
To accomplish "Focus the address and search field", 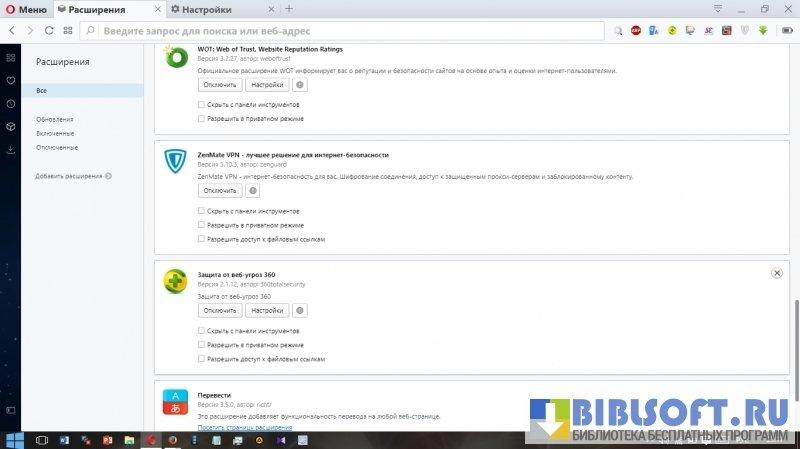I will pos(342,31).
